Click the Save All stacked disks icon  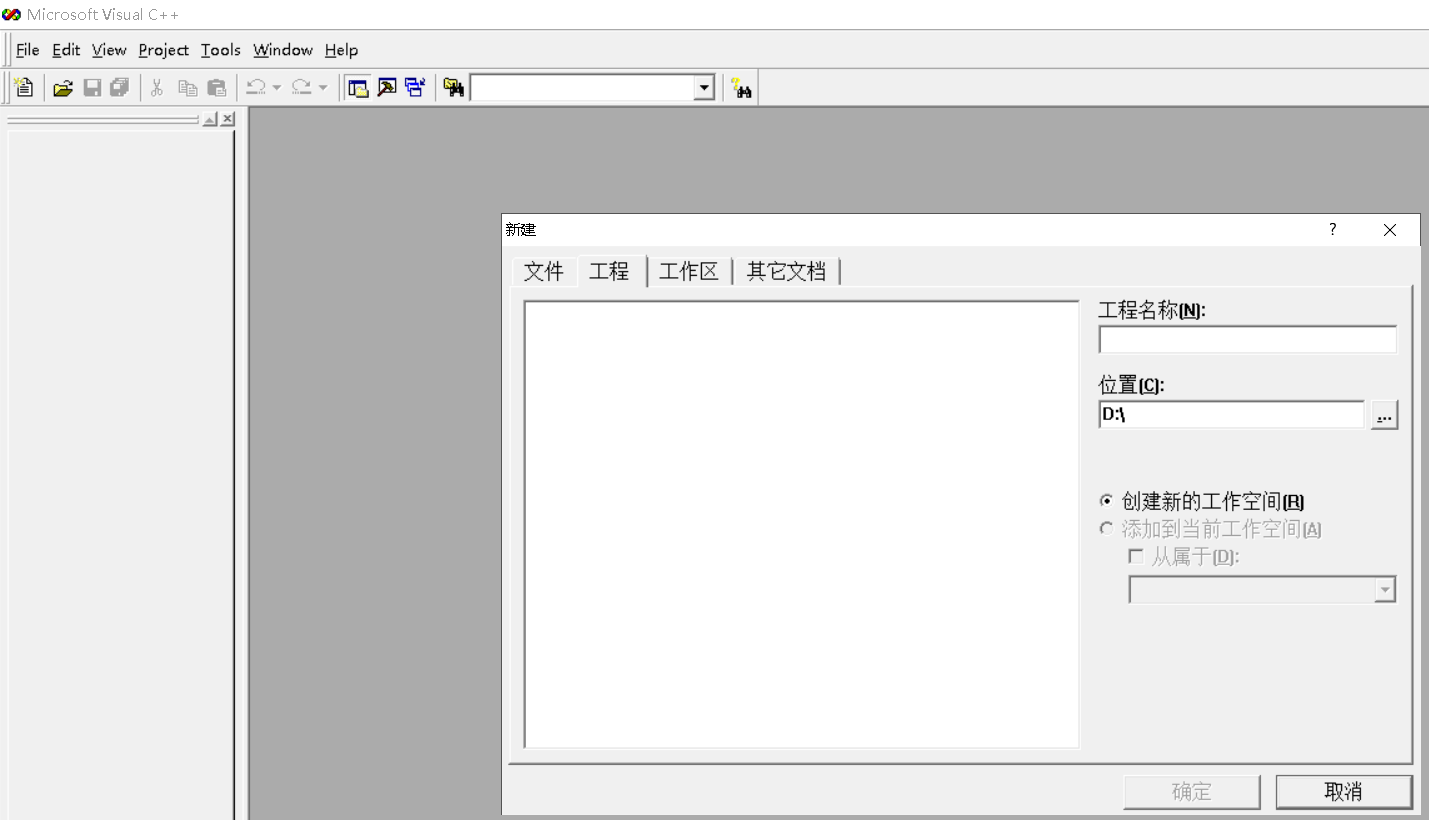click(120, 88)
